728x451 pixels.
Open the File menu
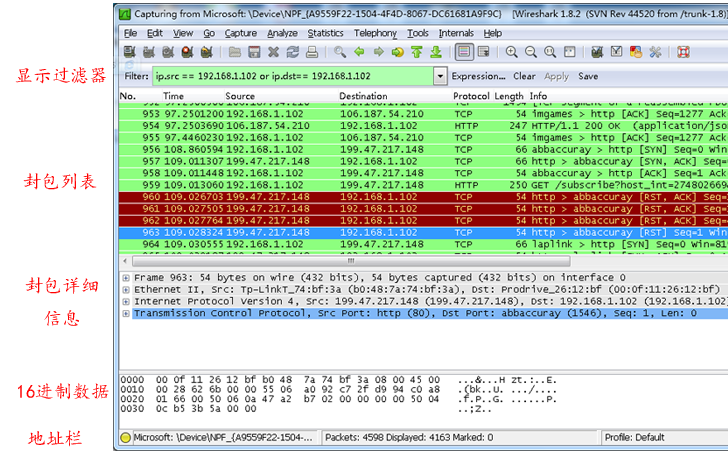coord(130,33)
